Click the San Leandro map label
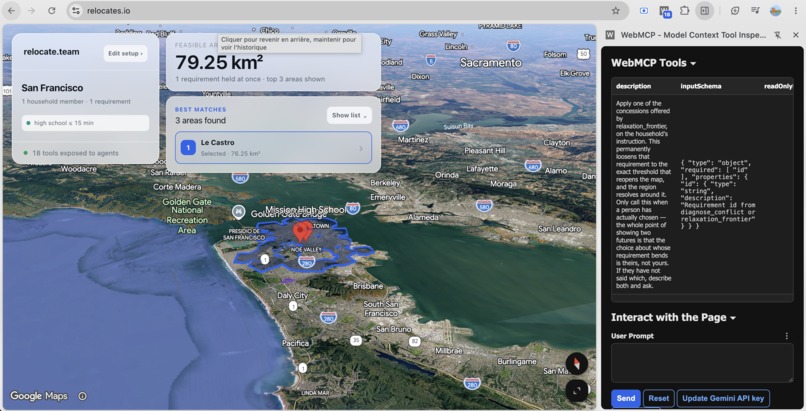The height and width of the screenshot is (411, 806). tap(559, 229)
